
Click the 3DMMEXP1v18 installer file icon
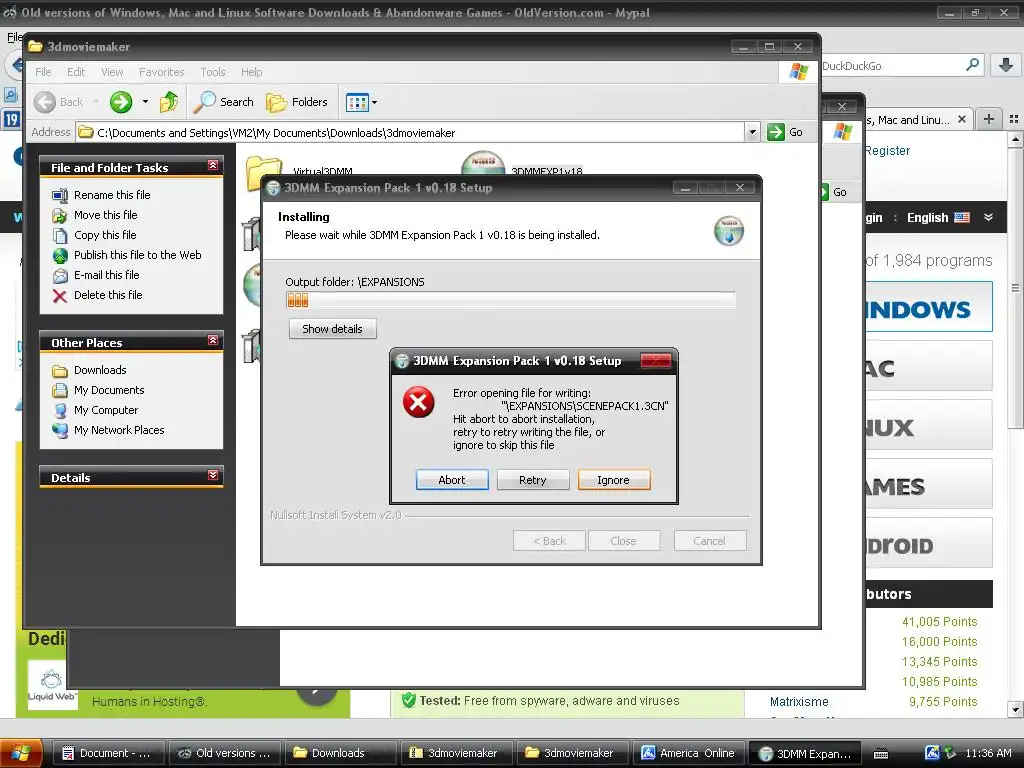(x=483, y=163)
